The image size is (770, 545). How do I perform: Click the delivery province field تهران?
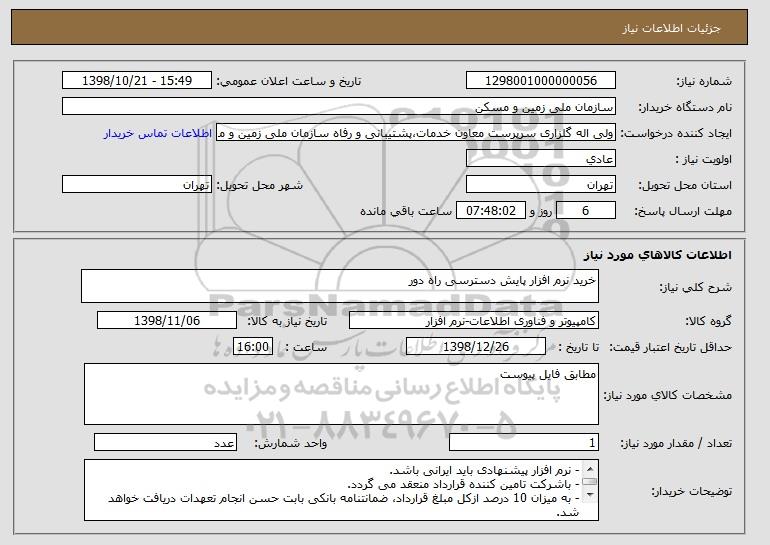[x=541, y=185]
